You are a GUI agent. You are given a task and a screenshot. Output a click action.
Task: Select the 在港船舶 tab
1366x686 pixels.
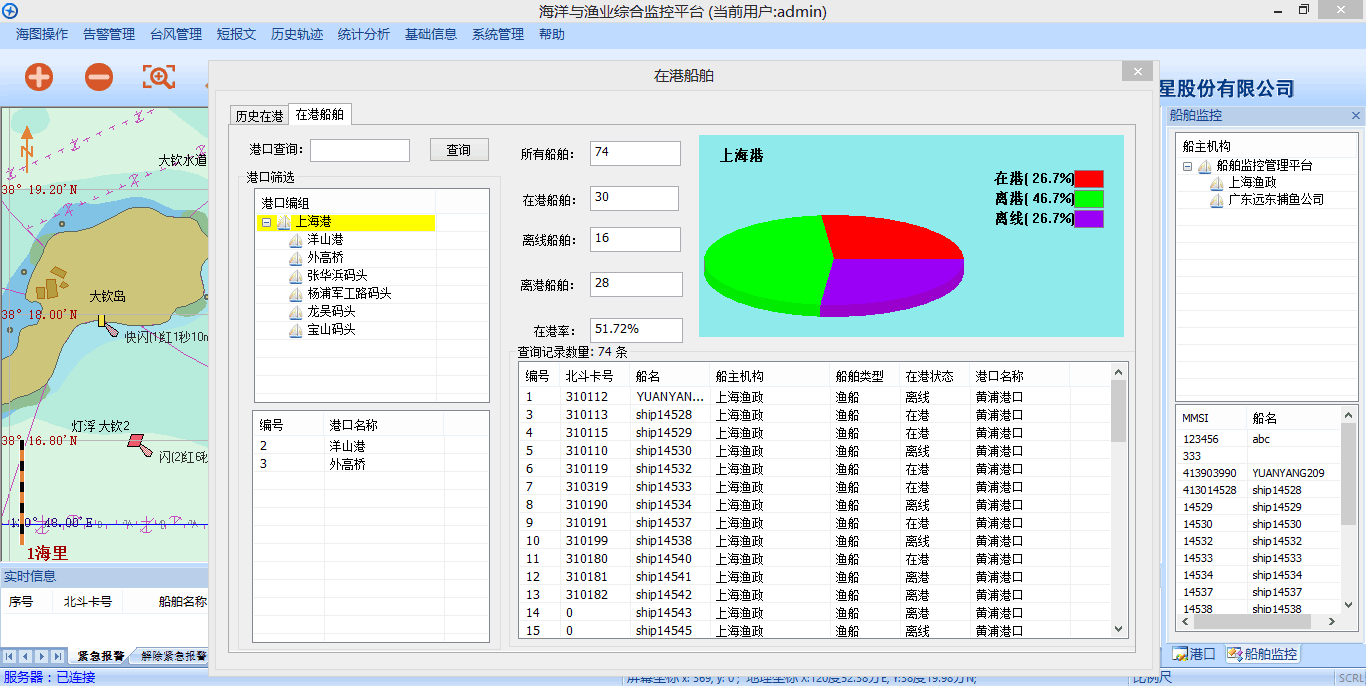[x=320, y=114]
